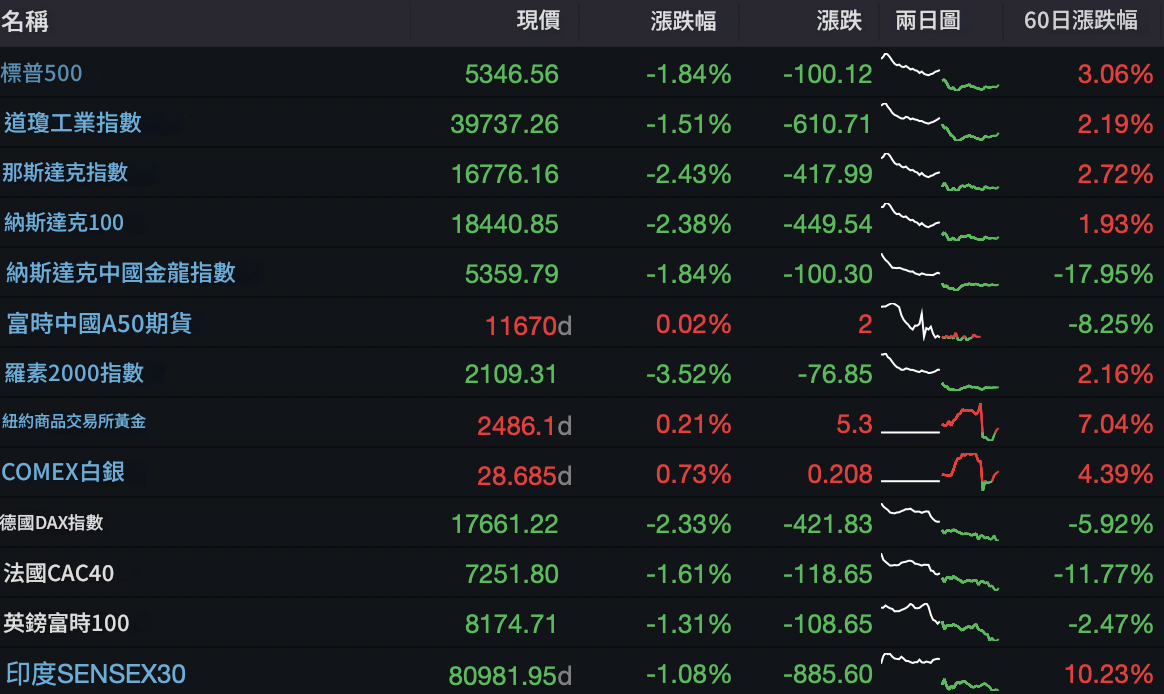Image resolution: width=1164 pixels, height=694 pixels.
Task: Sort by the 60日漲跌幅 column header
Action: [1081, 20]
